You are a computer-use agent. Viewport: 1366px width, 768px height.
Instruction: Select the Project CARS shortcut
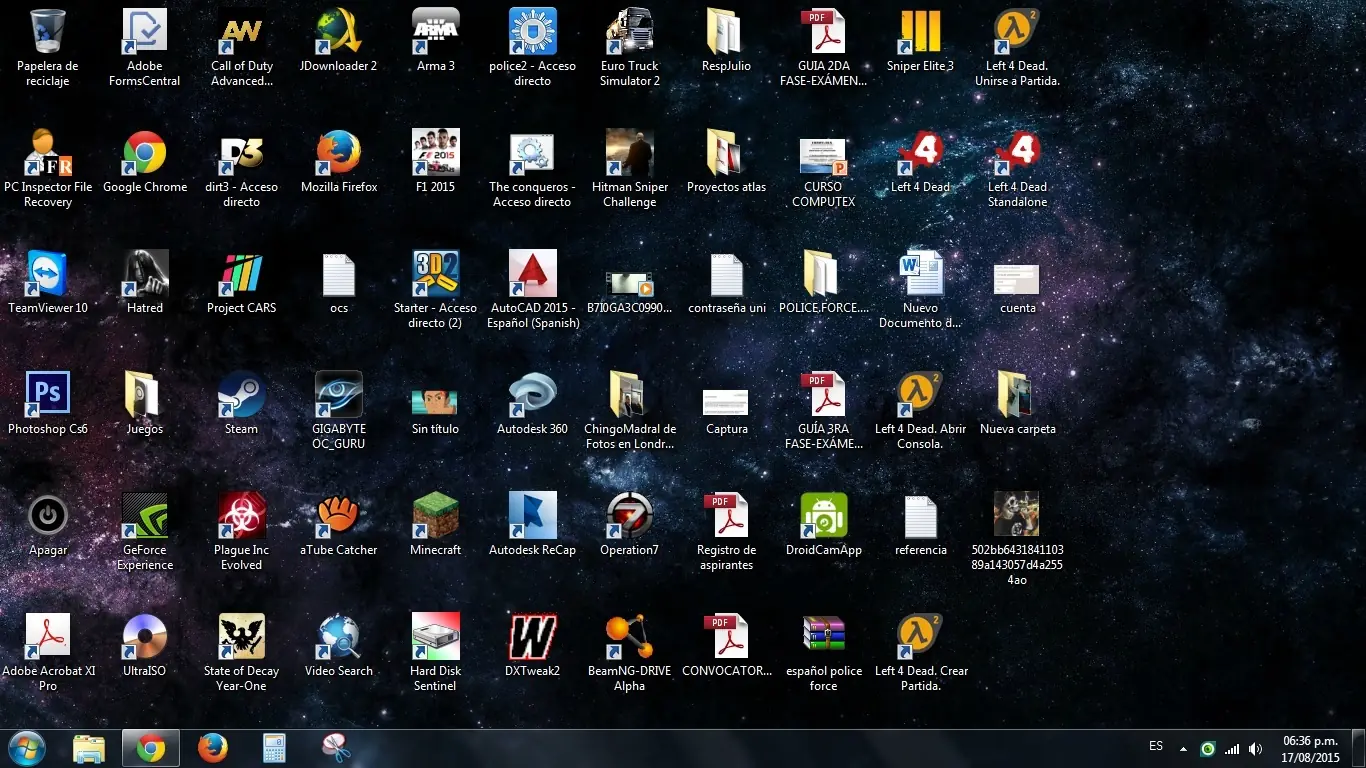pos(242,274)
